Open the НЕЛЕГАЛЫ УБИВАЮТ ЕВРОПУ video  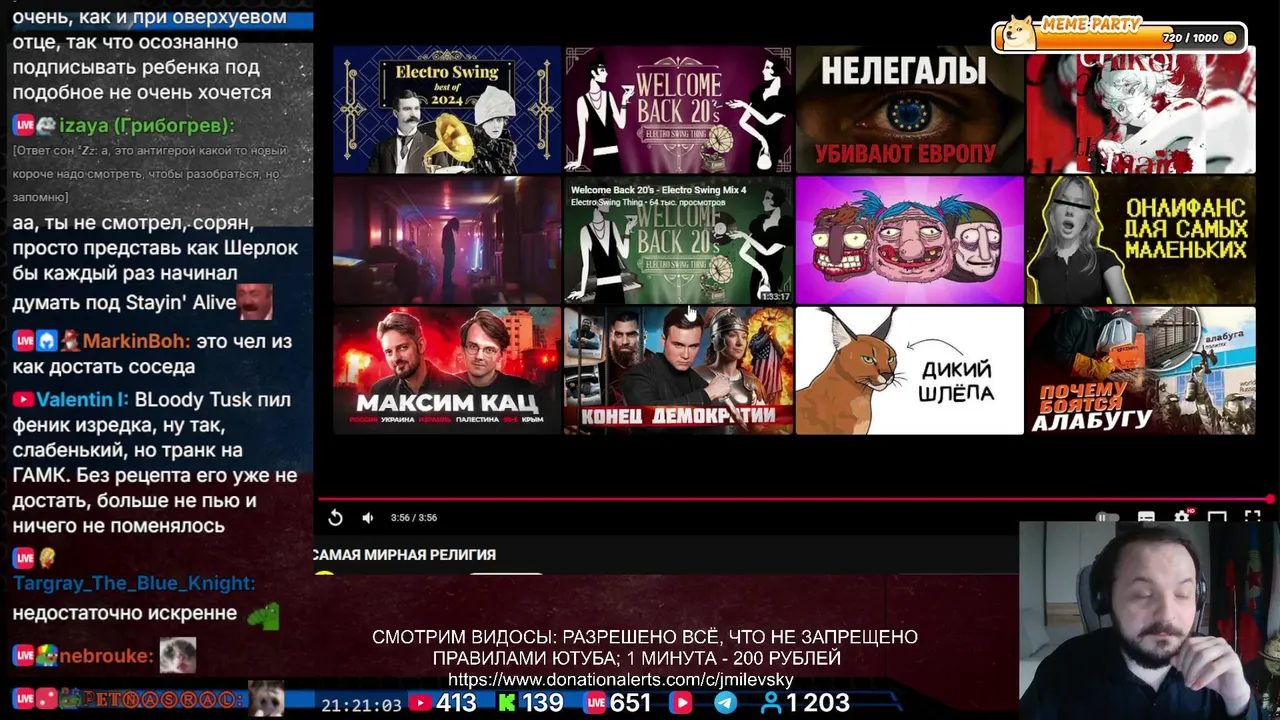[x=909, y=110]
